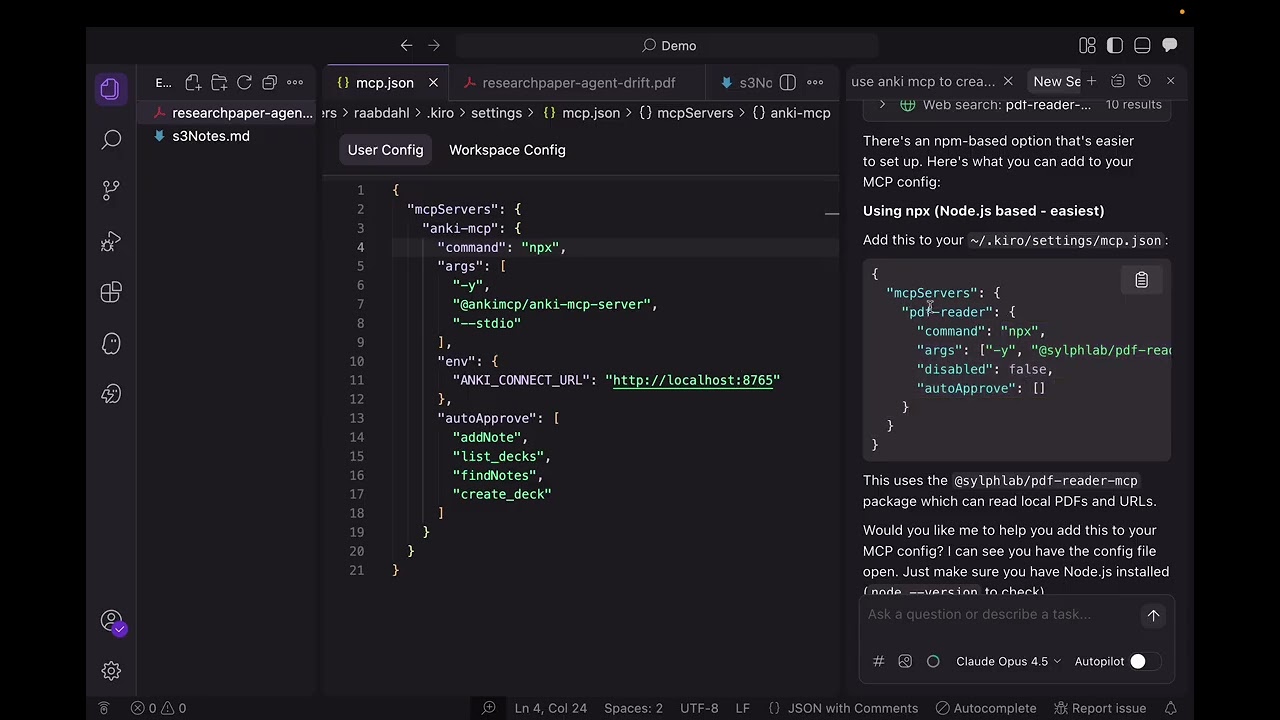
Task: Switch to the New Session chat tab
Action: pos(1057,81)
